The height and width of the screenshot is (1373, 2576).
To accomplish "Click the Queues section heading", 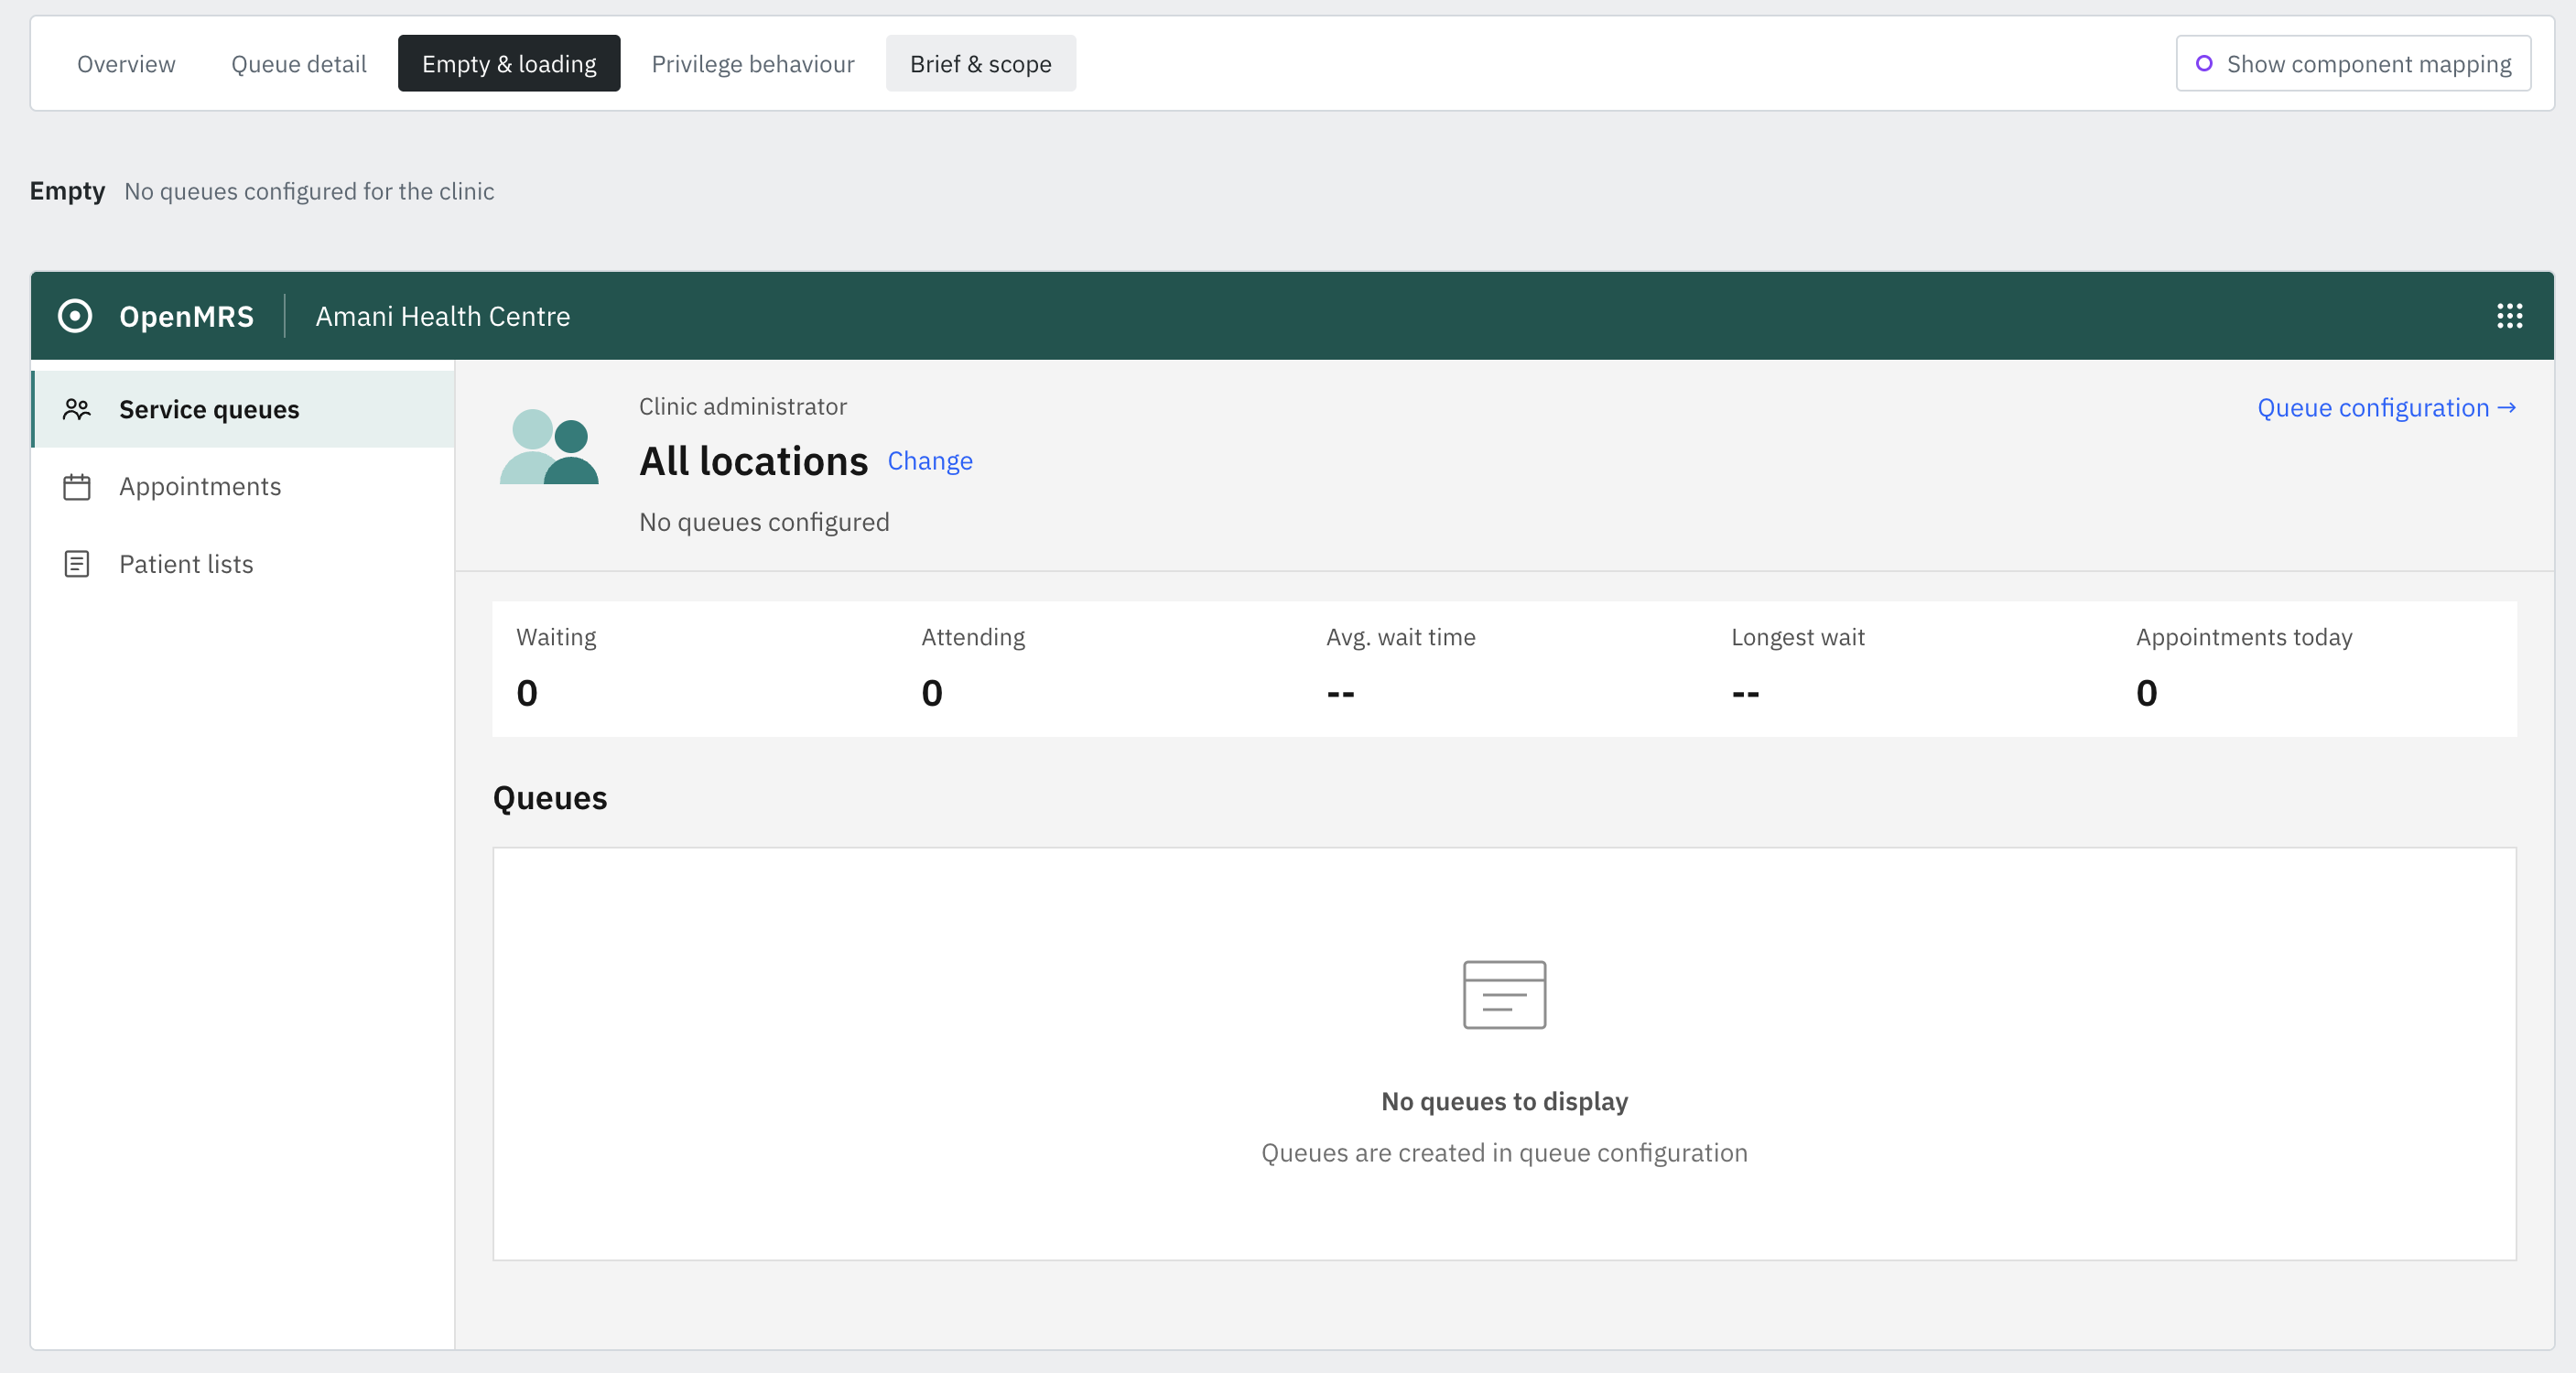I will (550, 798).
